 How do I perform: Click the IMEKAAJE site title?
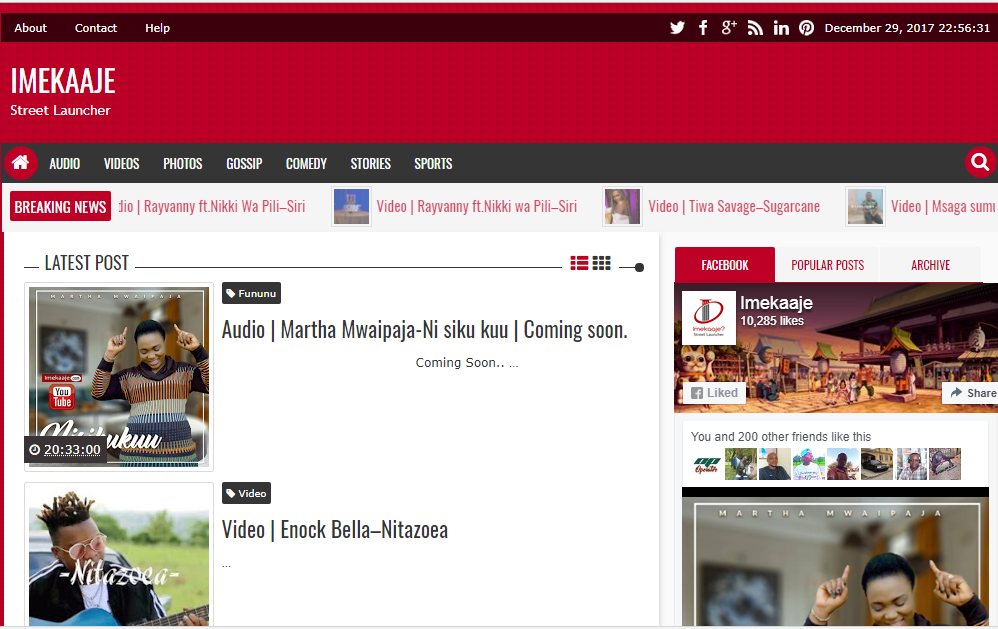click(x=63, y=81)
